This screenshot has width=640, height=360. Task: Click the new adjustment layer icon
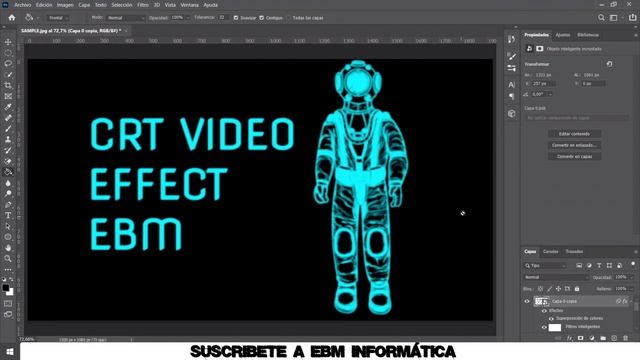pyautogui.click(x=592, y=338)
